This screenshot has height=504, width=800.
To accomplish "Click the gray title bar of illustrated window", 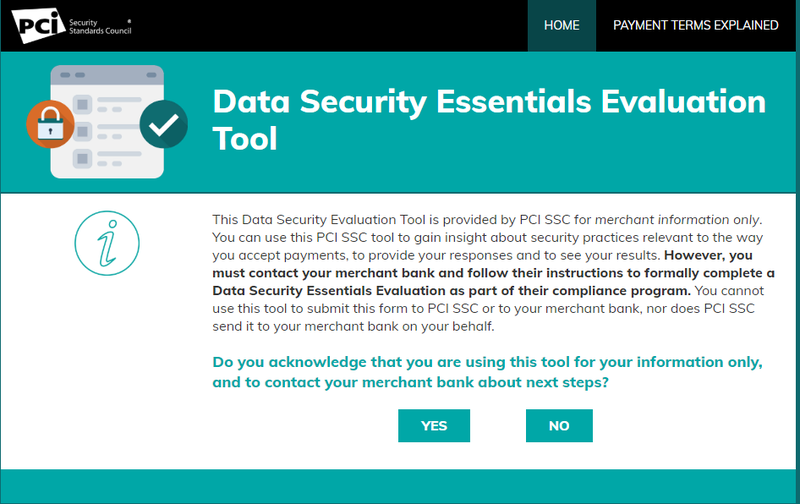I will pos(107,75).
